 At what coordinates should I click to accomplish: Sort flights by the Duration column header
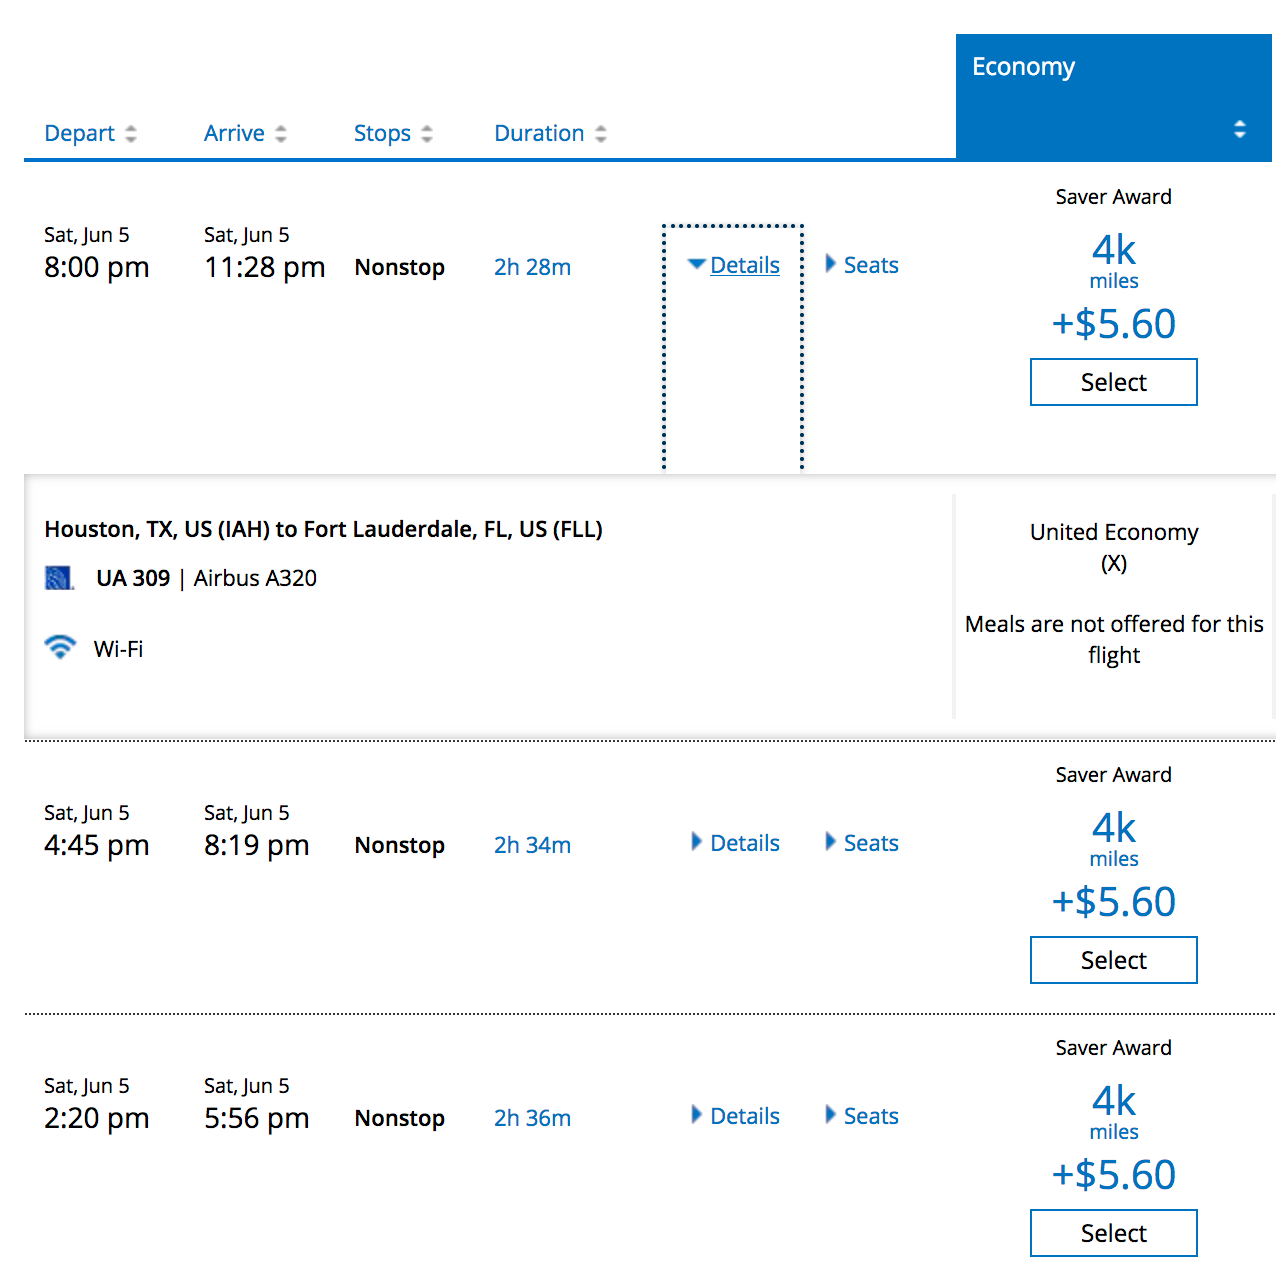point(539,134)
